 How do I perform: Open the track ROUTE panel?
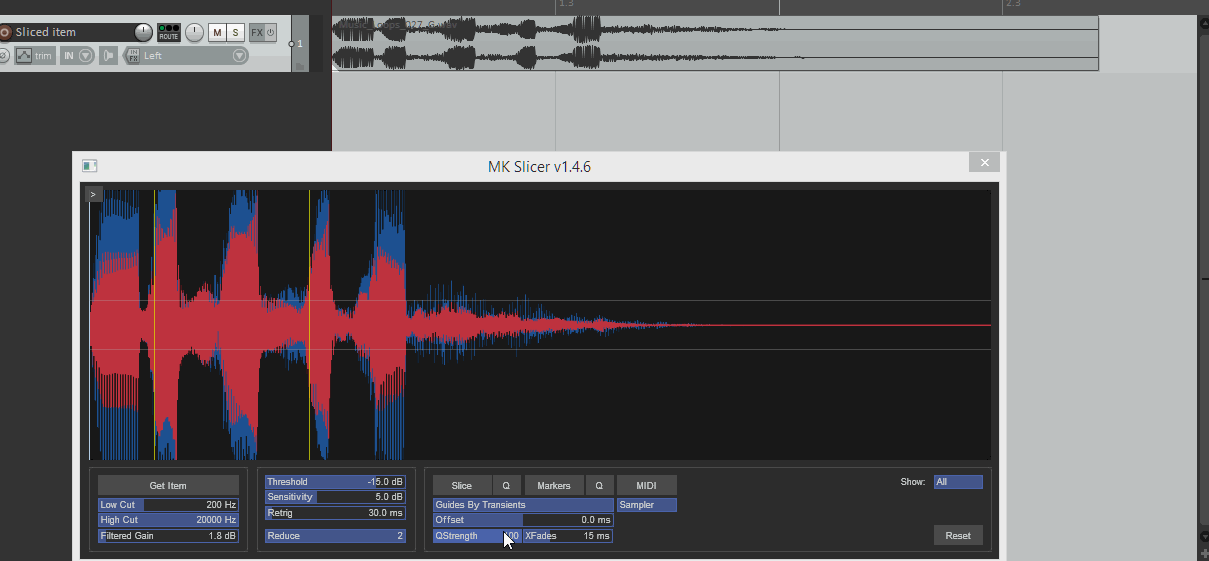[x=168, y=33]
